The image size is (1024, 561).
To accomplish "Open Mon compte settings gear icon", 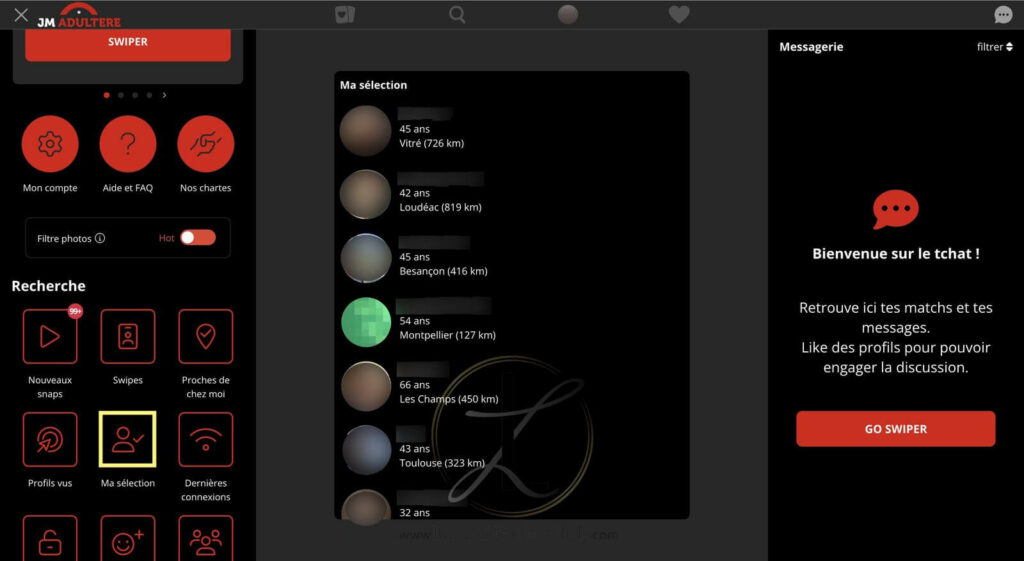I will pos(50,144).
